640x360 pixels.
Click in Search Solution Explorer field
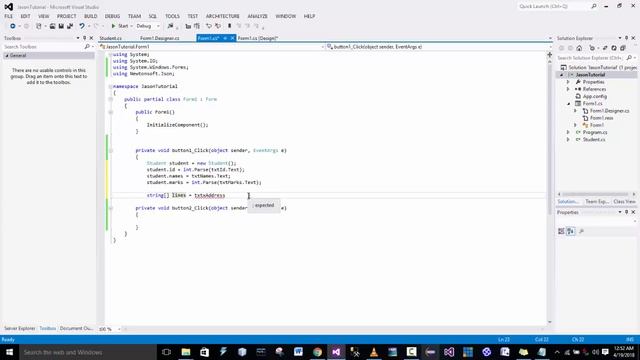coord(591,58)
